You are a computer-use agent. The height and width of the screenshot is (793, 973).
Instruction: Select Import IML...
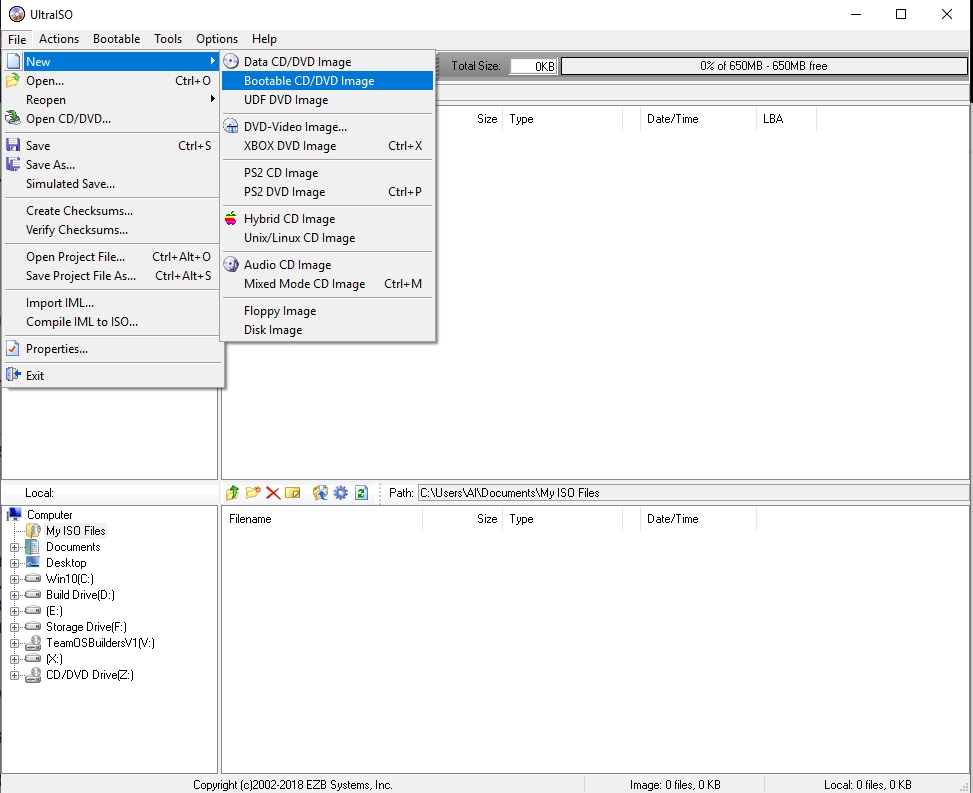[112, 303]
